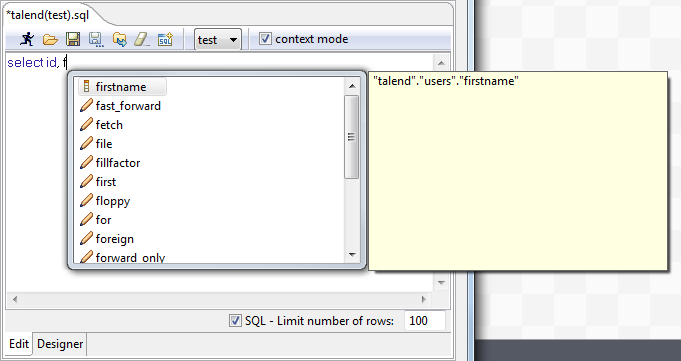
Task: Choose forward_only keyword suggestion
Action: click(x=130, y=258)
